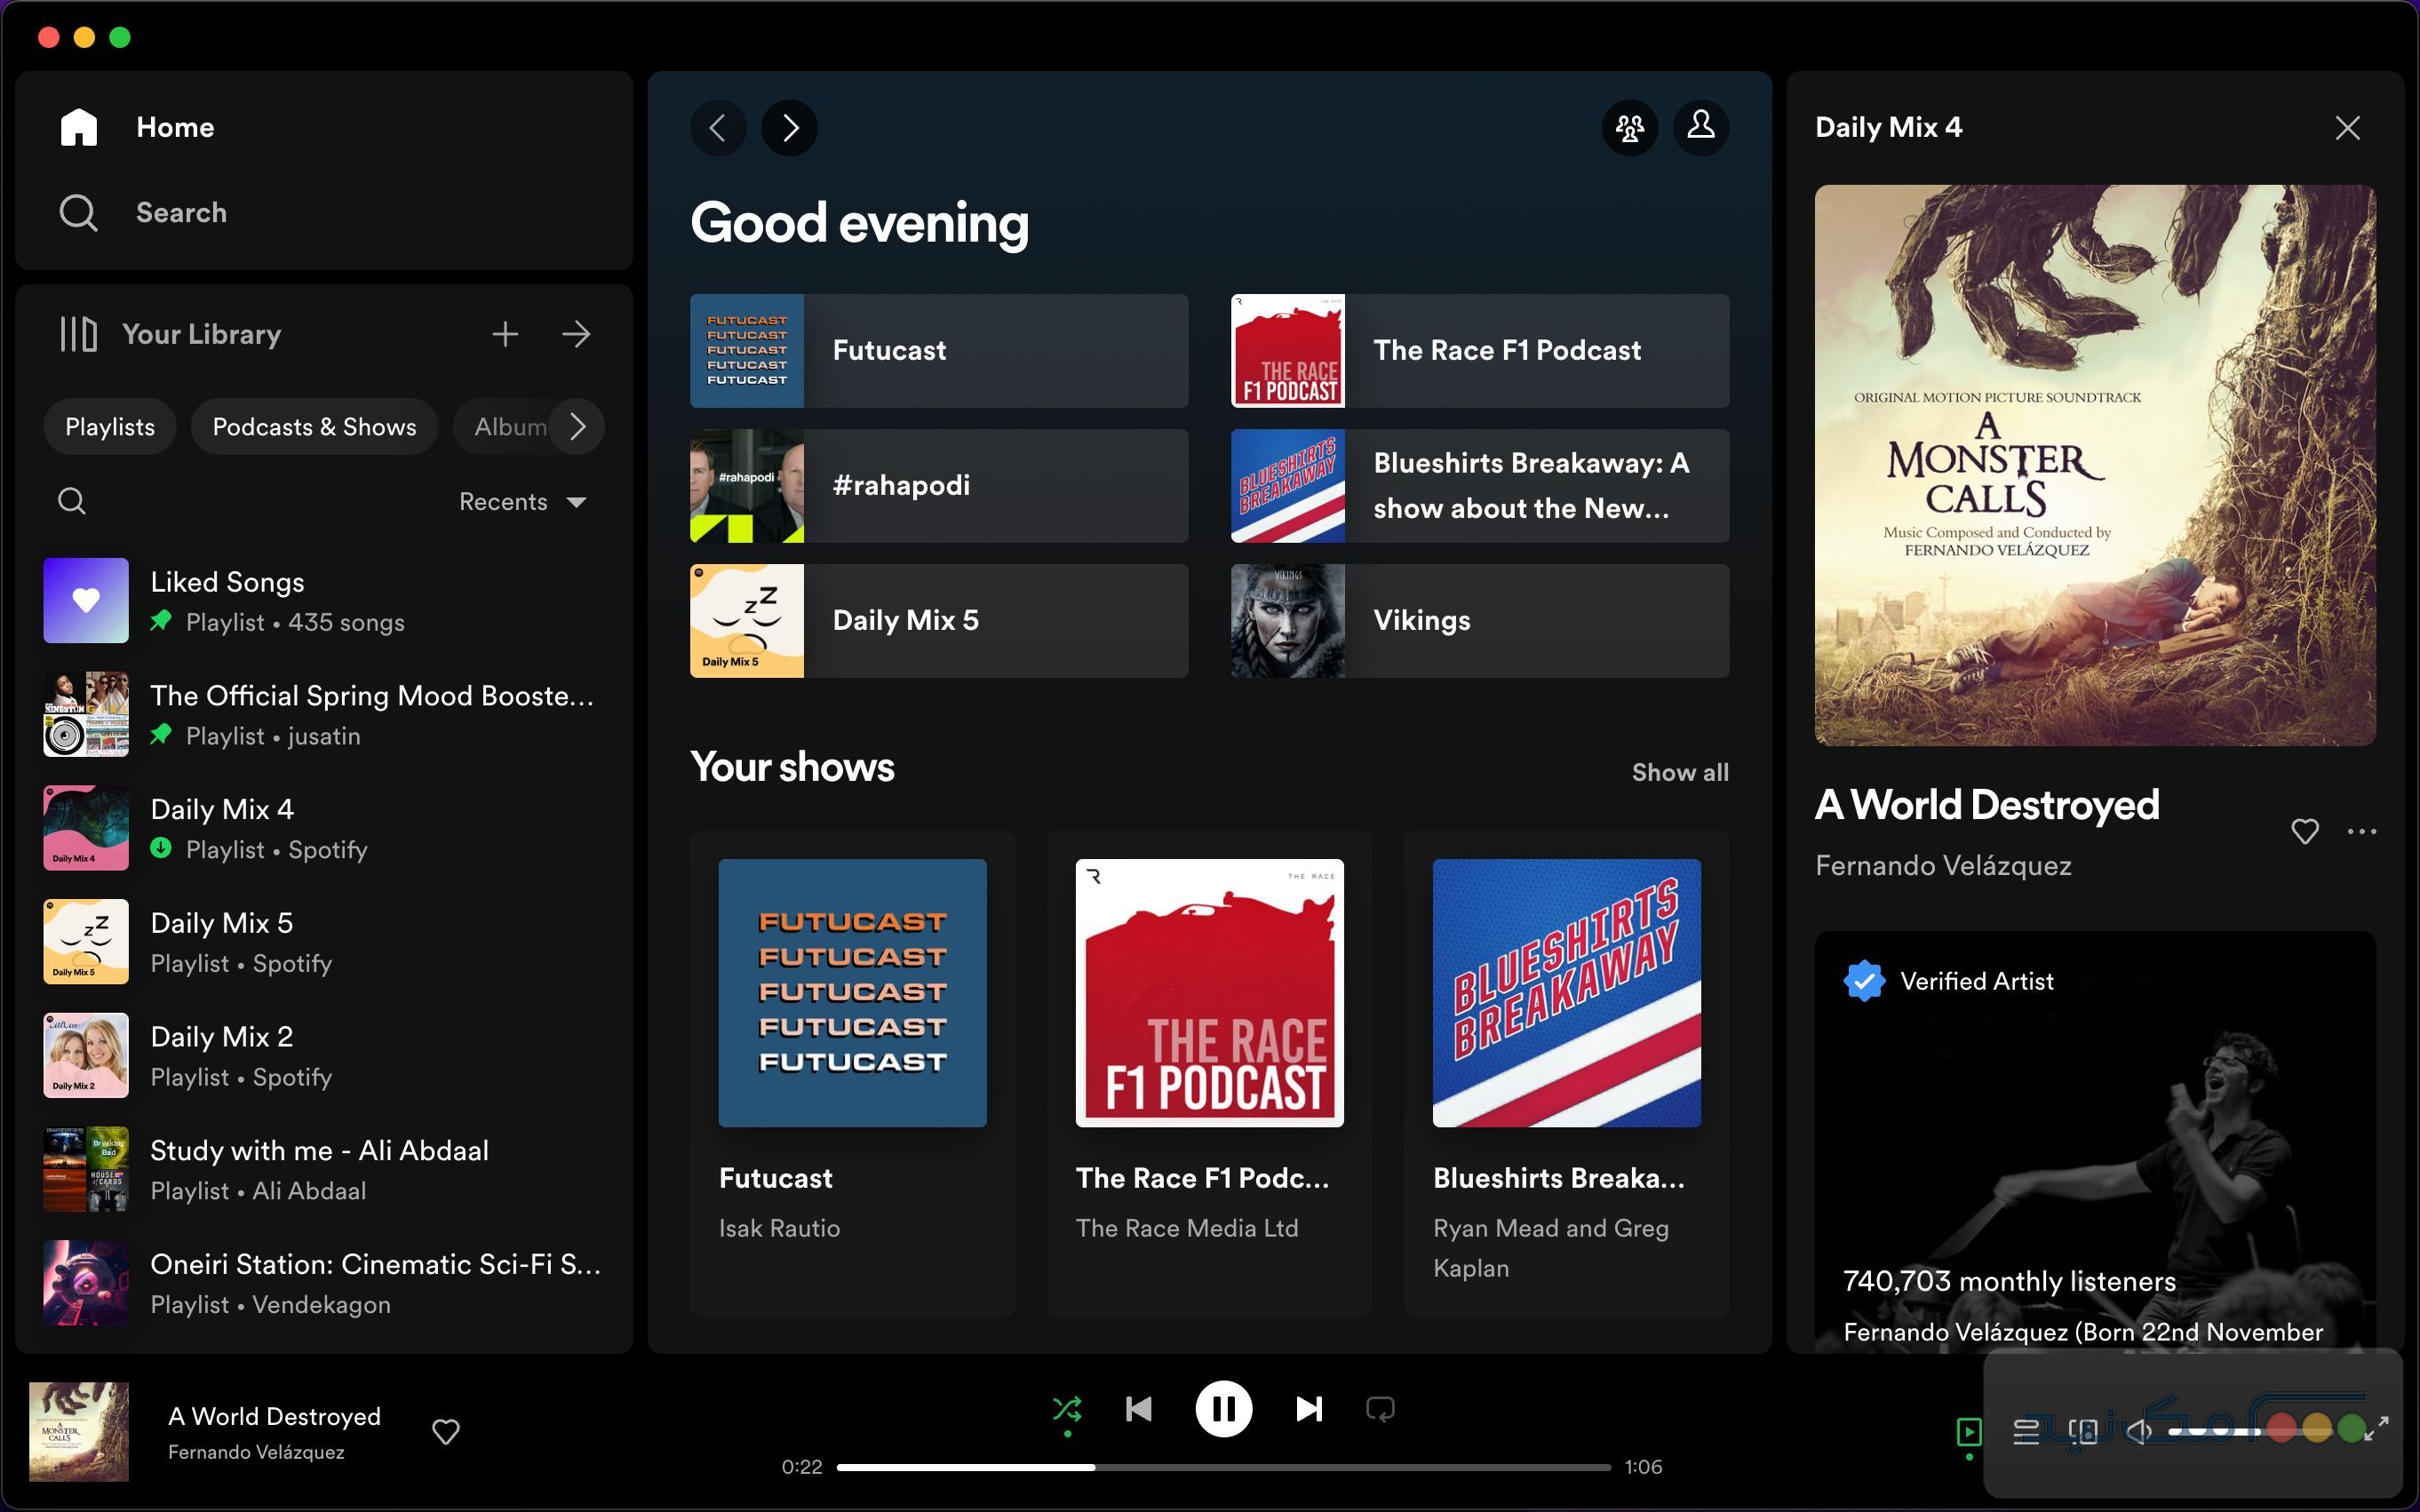The height and width of the screenshot is (1512, 2420).
Task: Open the friend activity panel
Action: tap(1629, 128)
